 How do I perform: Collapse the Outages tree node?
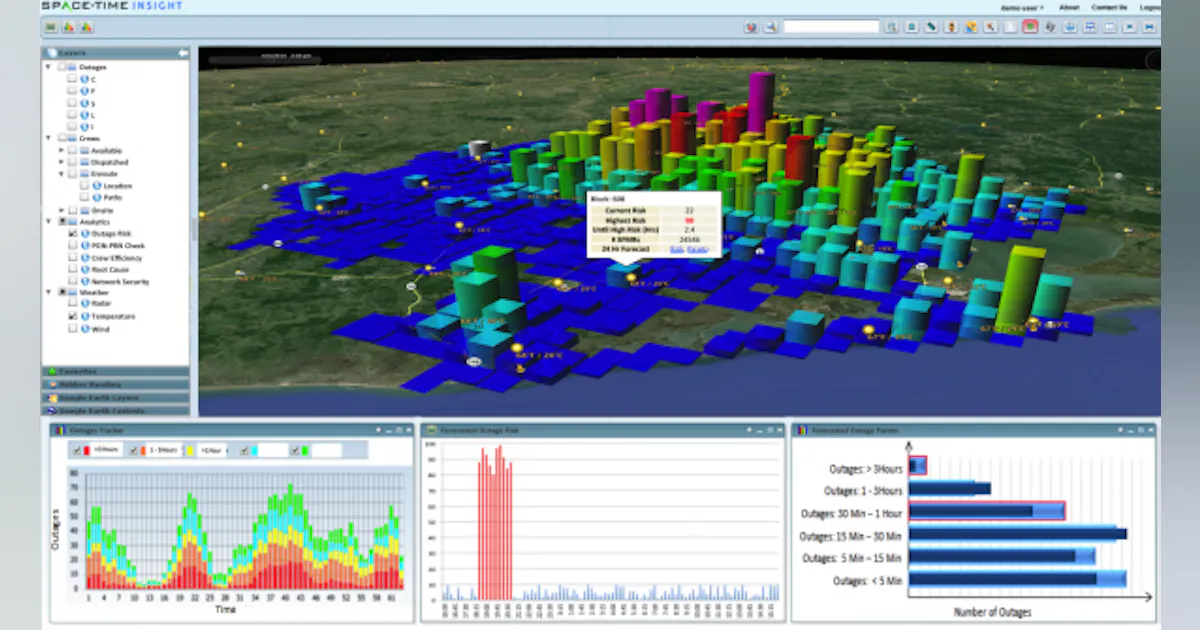48,67
